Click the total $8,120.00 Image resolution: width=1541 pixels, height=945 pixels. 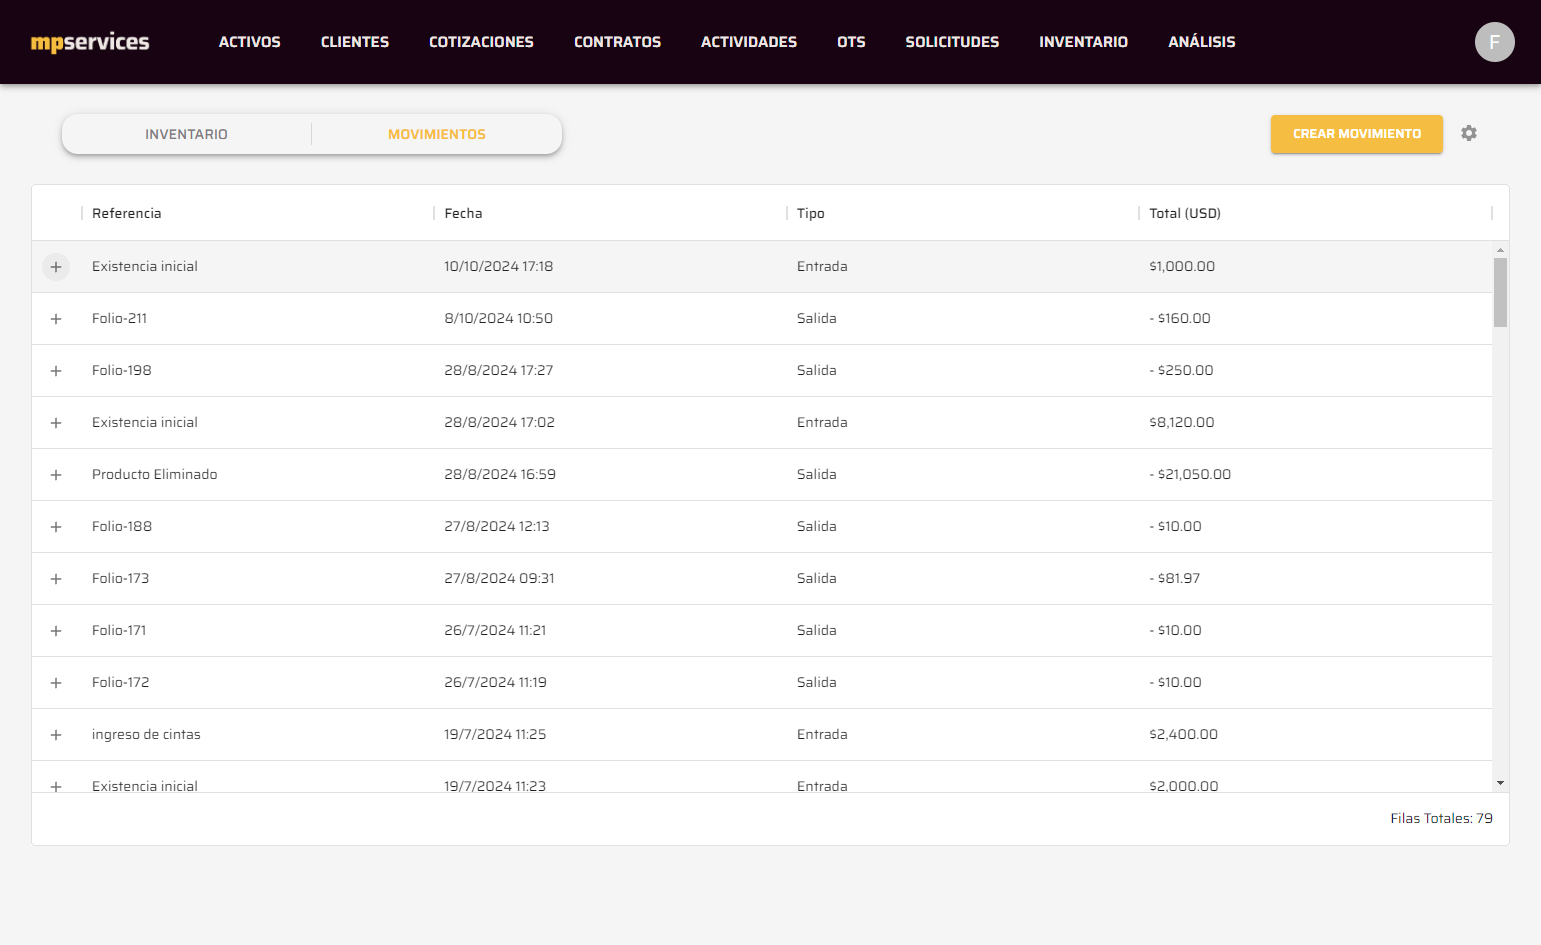(1182, 423)
